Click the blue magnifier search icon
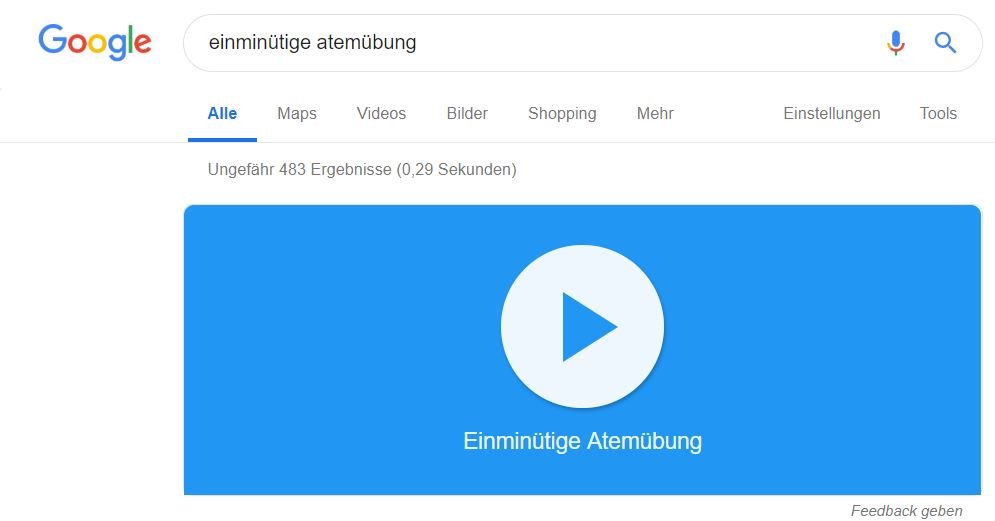Screen dimensions: 995x521 point(945,43)
